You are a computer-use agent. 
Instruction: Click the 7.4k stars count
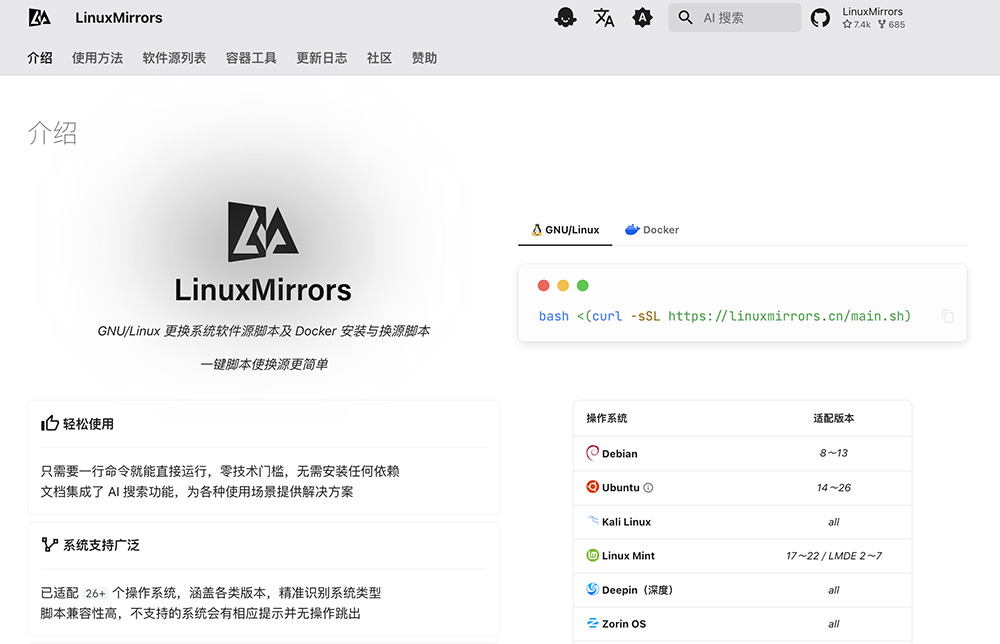862,24
